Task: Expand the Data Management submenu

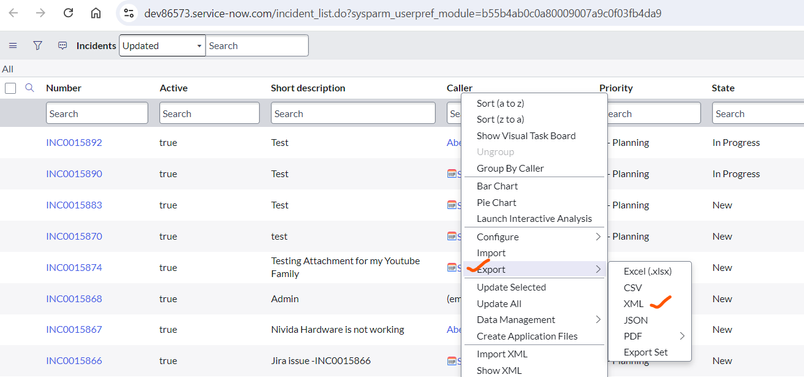Action: [534, 320]
